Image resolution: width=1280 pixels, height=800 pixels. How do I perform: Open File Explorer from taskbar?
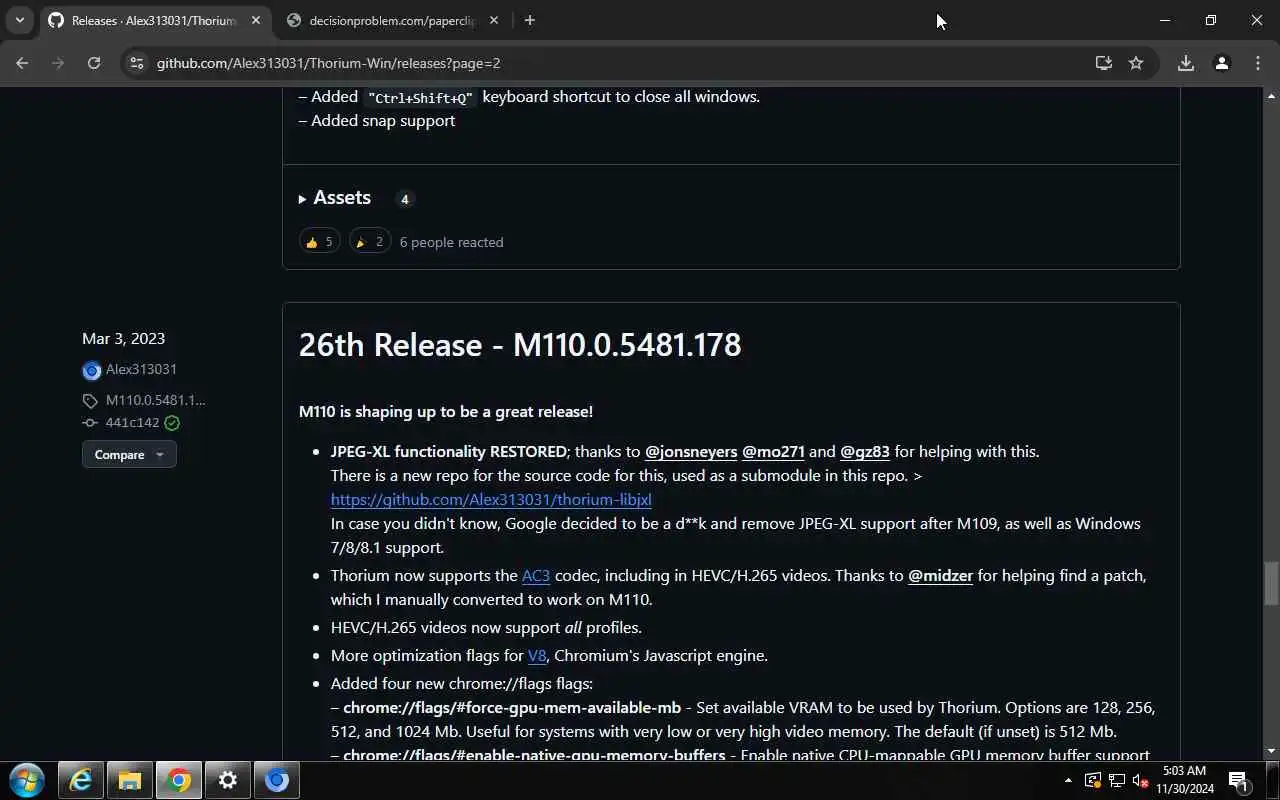pos(130,780)
